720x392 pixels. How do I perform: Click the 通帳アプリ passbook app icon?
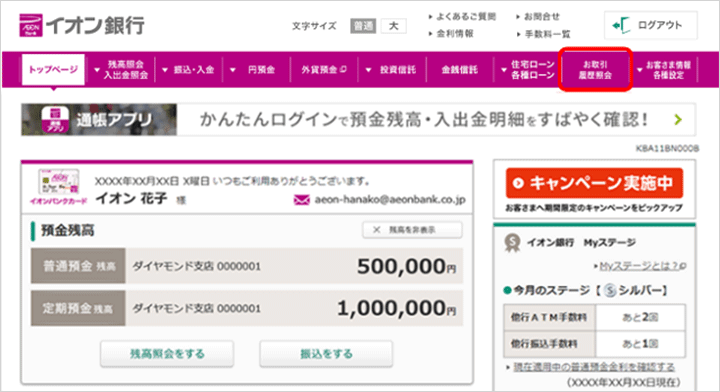point(55,120)
